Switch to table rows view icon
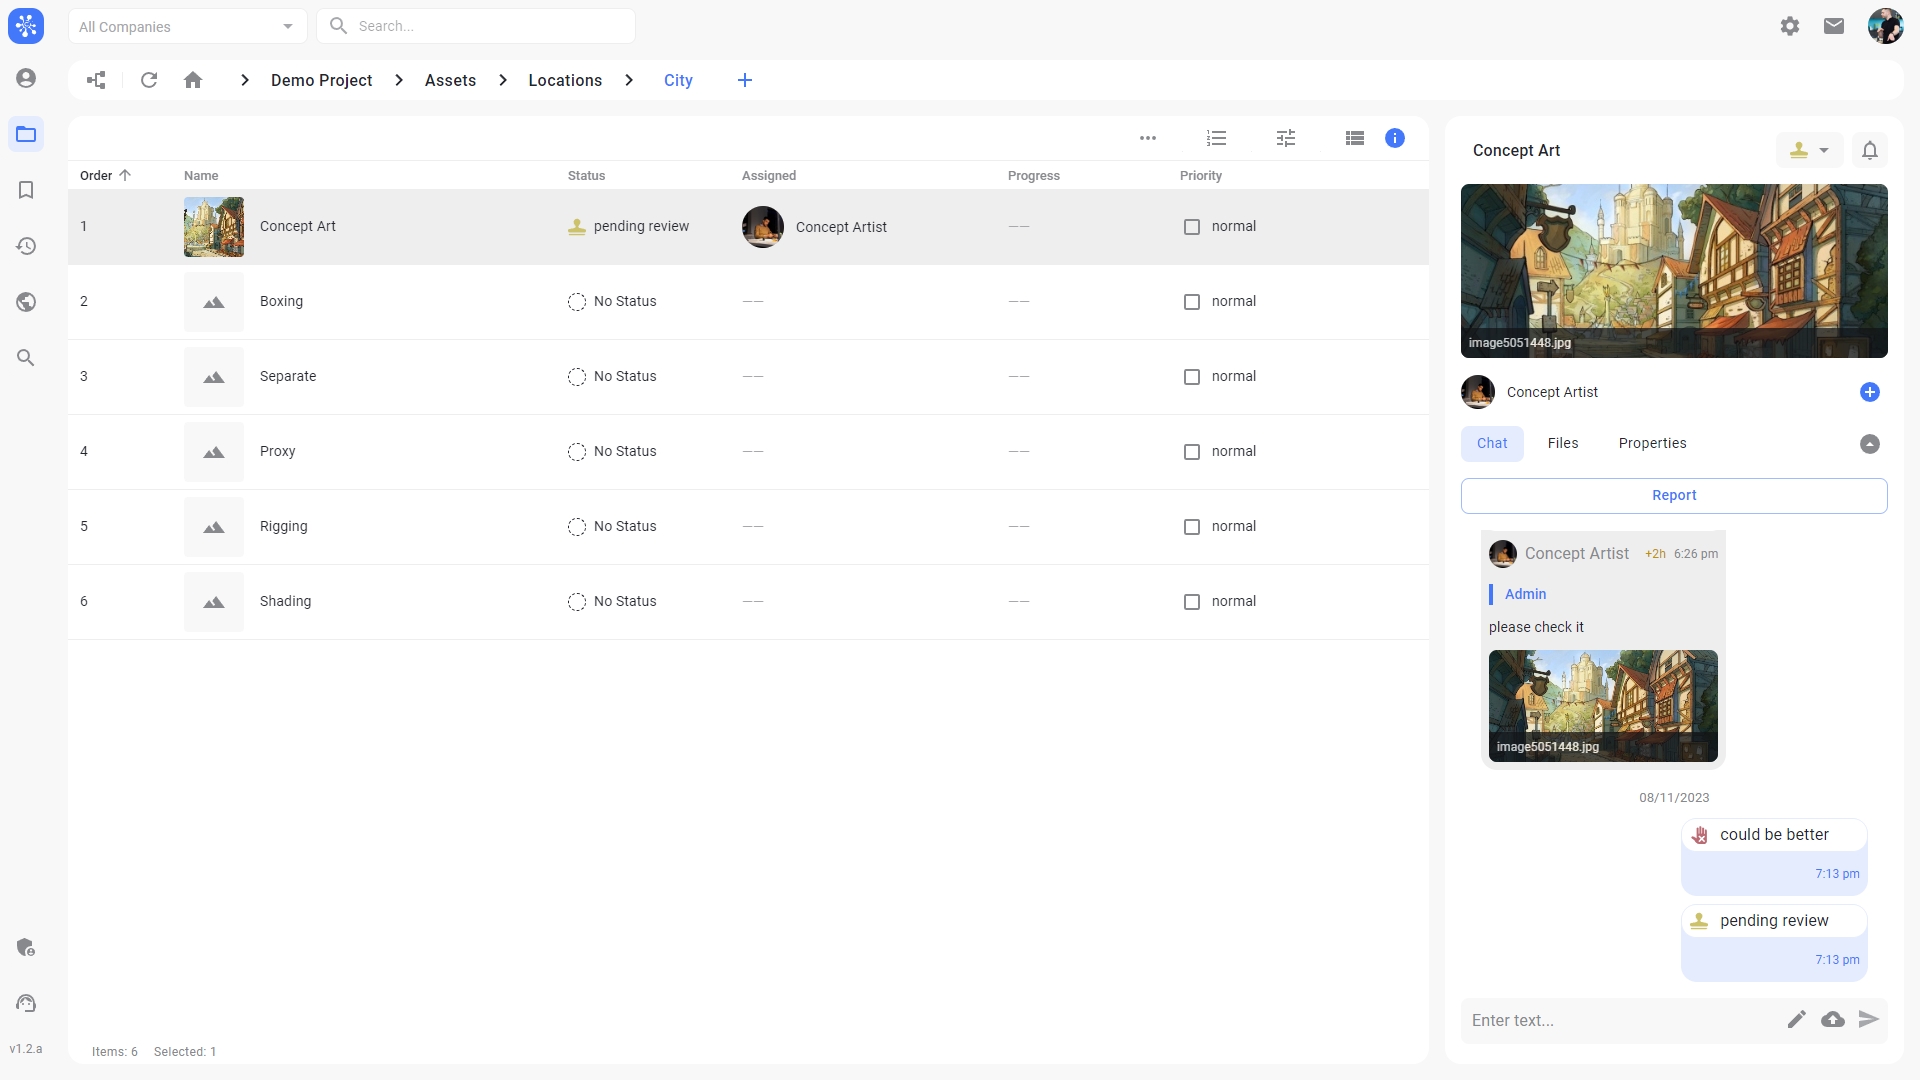Viewport: 1920px width, 1080px height. click(x=1355, y=138)
